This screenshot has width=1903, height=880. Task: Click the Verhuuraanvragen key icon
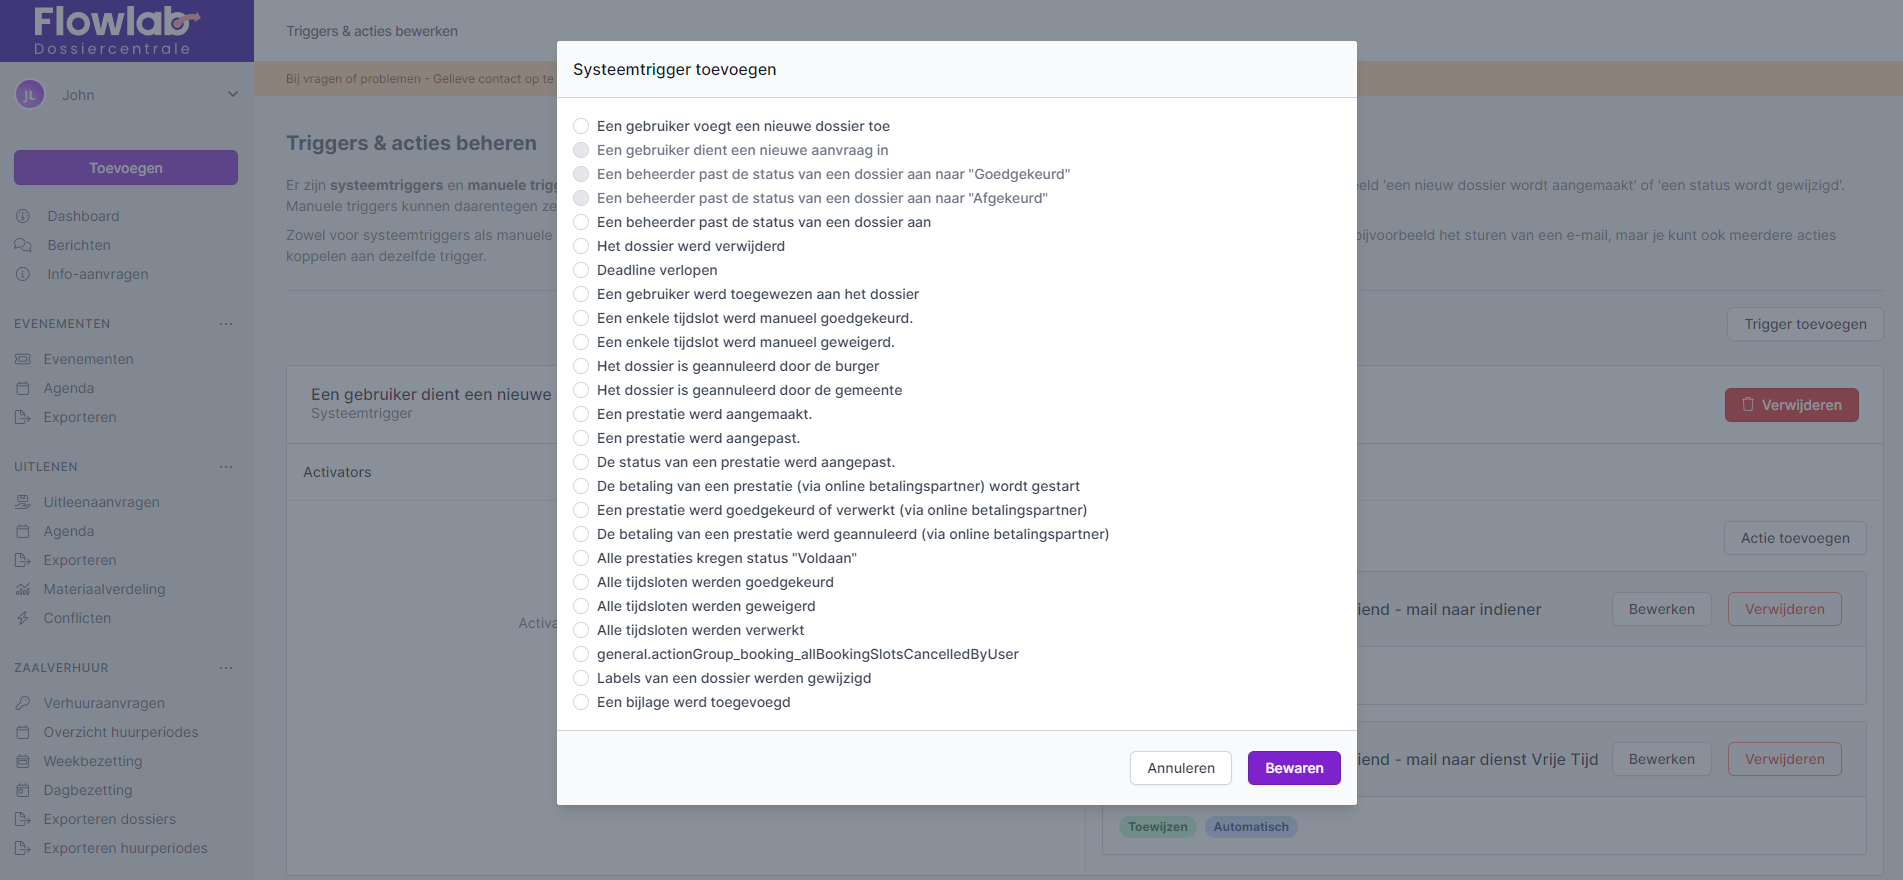[x=23, y=703]
